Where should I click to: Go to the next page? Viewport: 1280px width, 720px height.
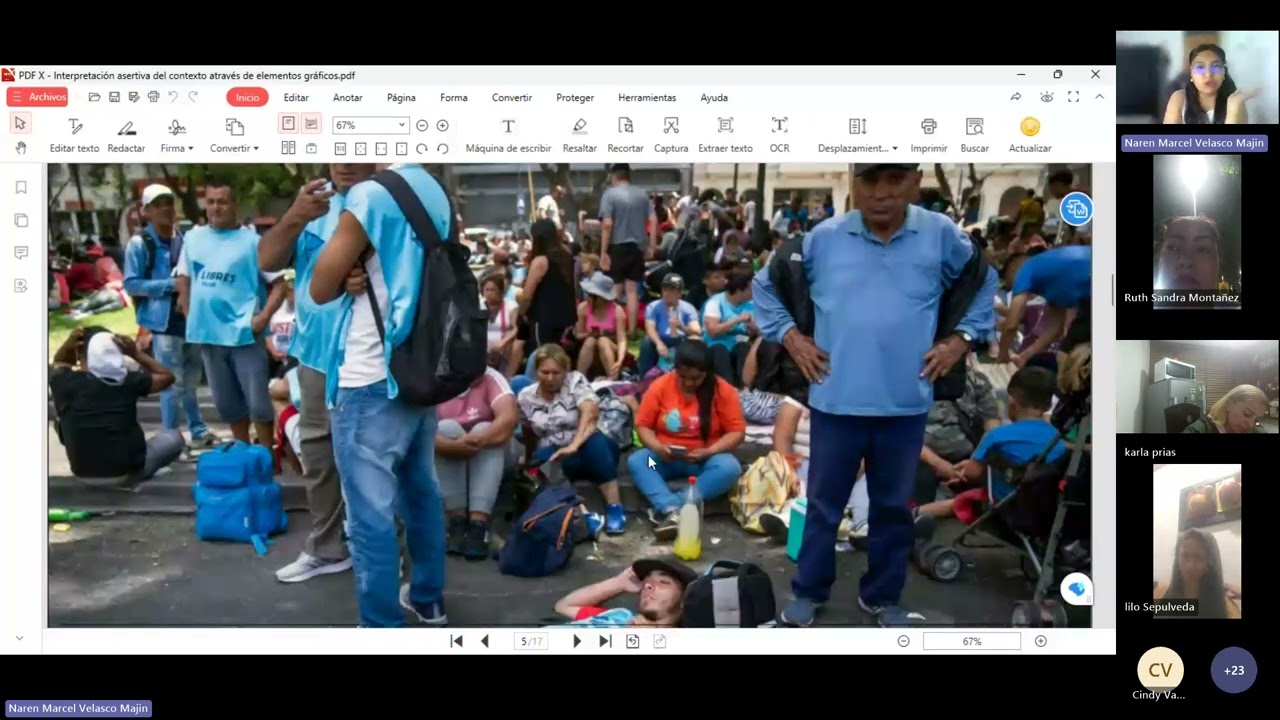577,641
